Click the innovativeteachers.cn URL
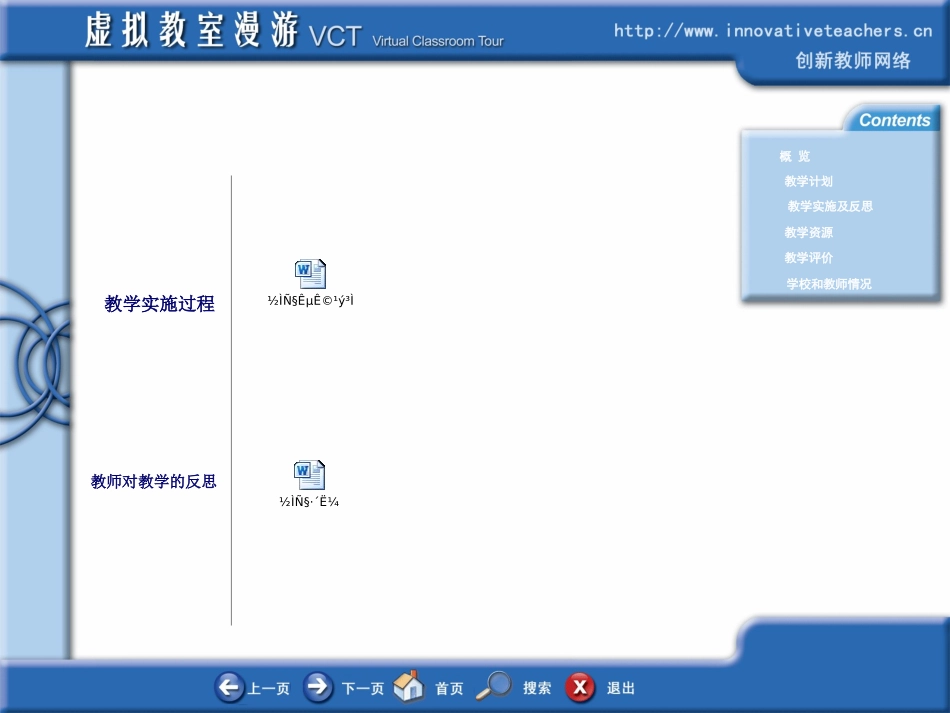 (x=772, y=31)
